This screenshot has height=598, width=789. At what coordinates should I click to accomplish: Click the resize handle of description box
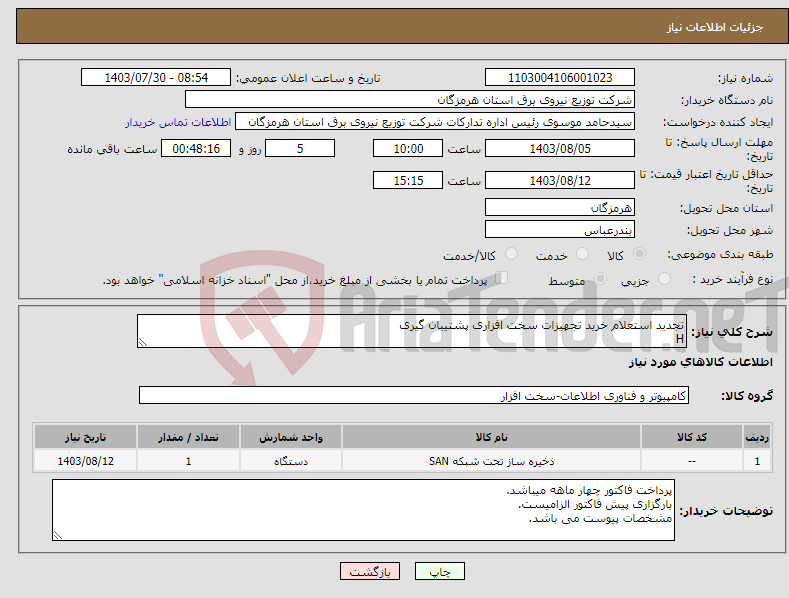143,342
